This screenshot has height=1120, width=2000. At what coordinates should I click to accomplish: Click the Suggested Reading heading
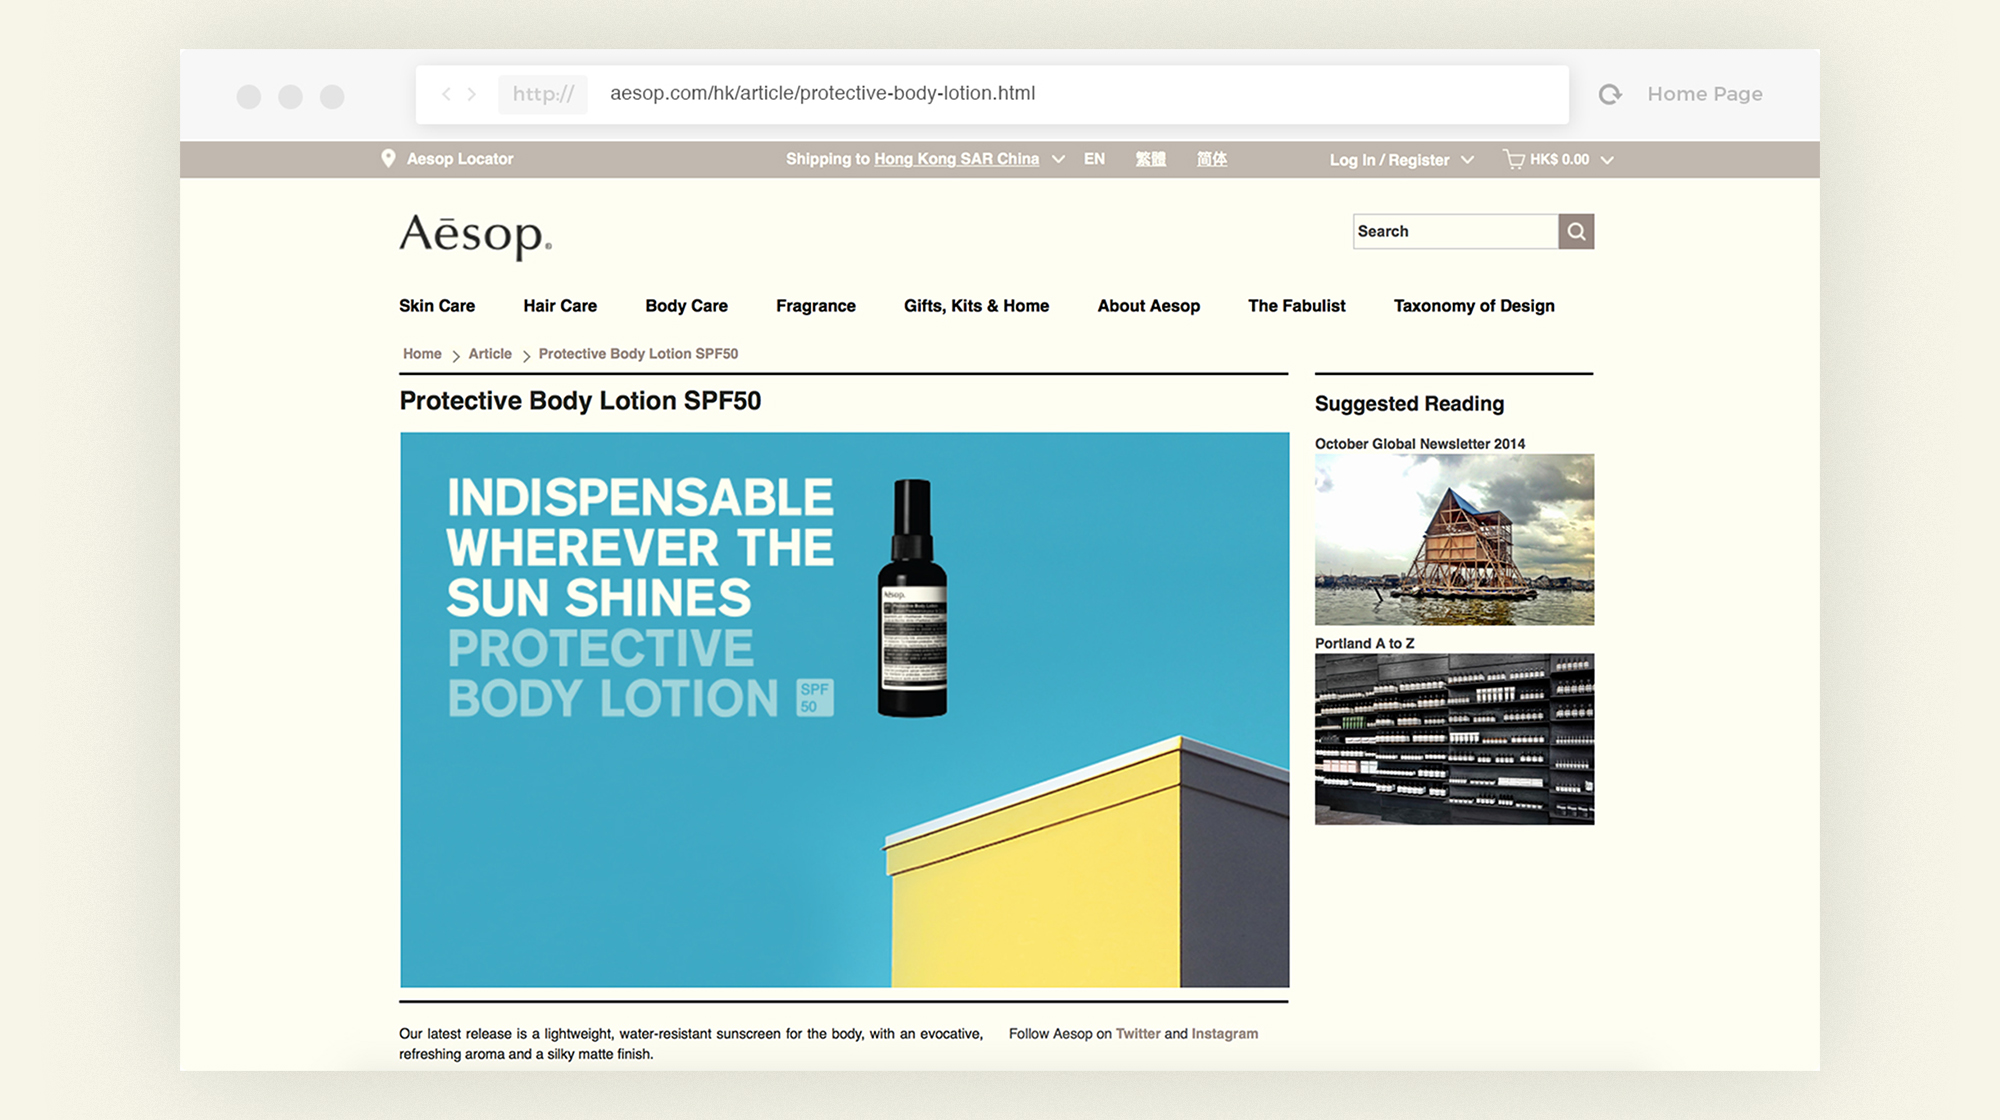(1409, 404)
